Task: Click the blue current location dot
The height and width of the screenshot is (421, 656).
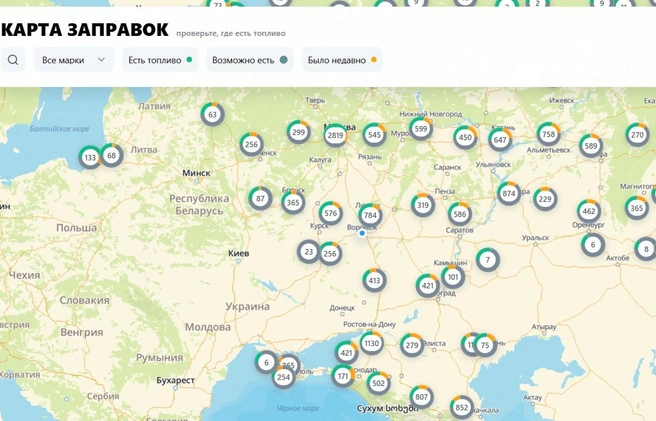Action: pyautogui.click(x=362, y=233)
